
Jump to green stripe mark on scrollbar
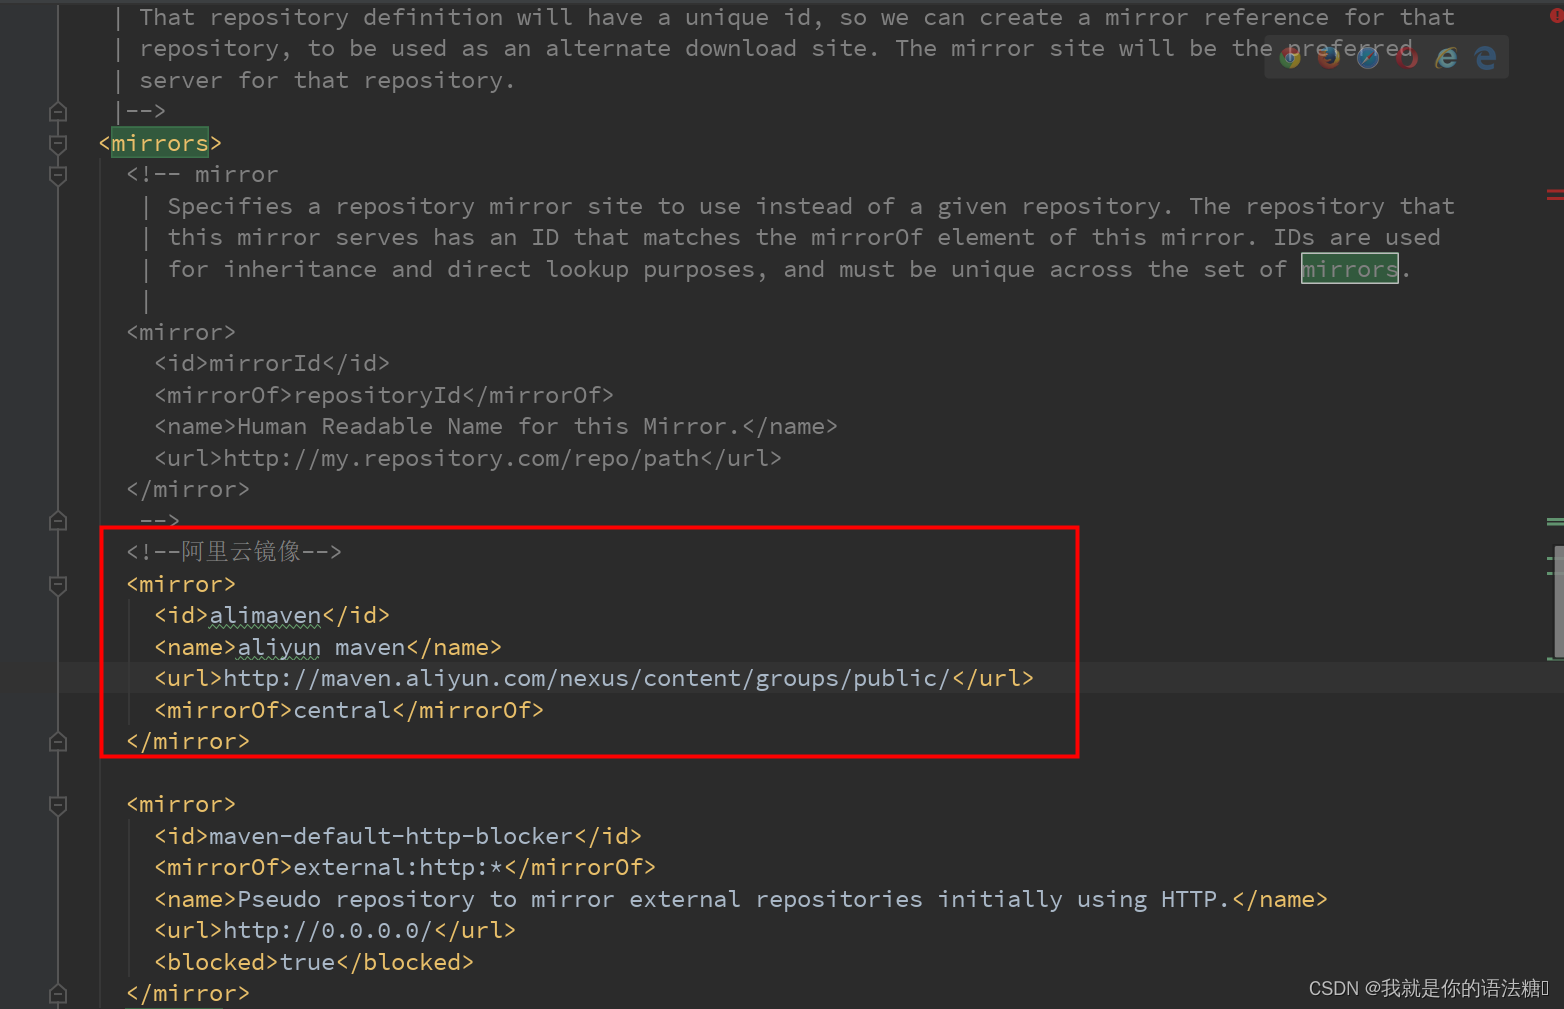tap(1555, 521)
